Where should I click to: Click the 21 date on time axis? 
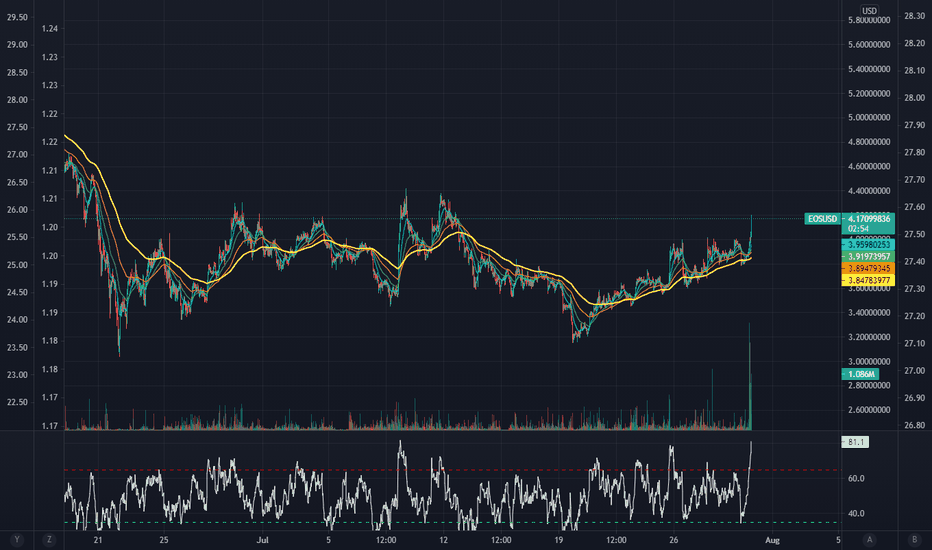click(x=97, y=540)
